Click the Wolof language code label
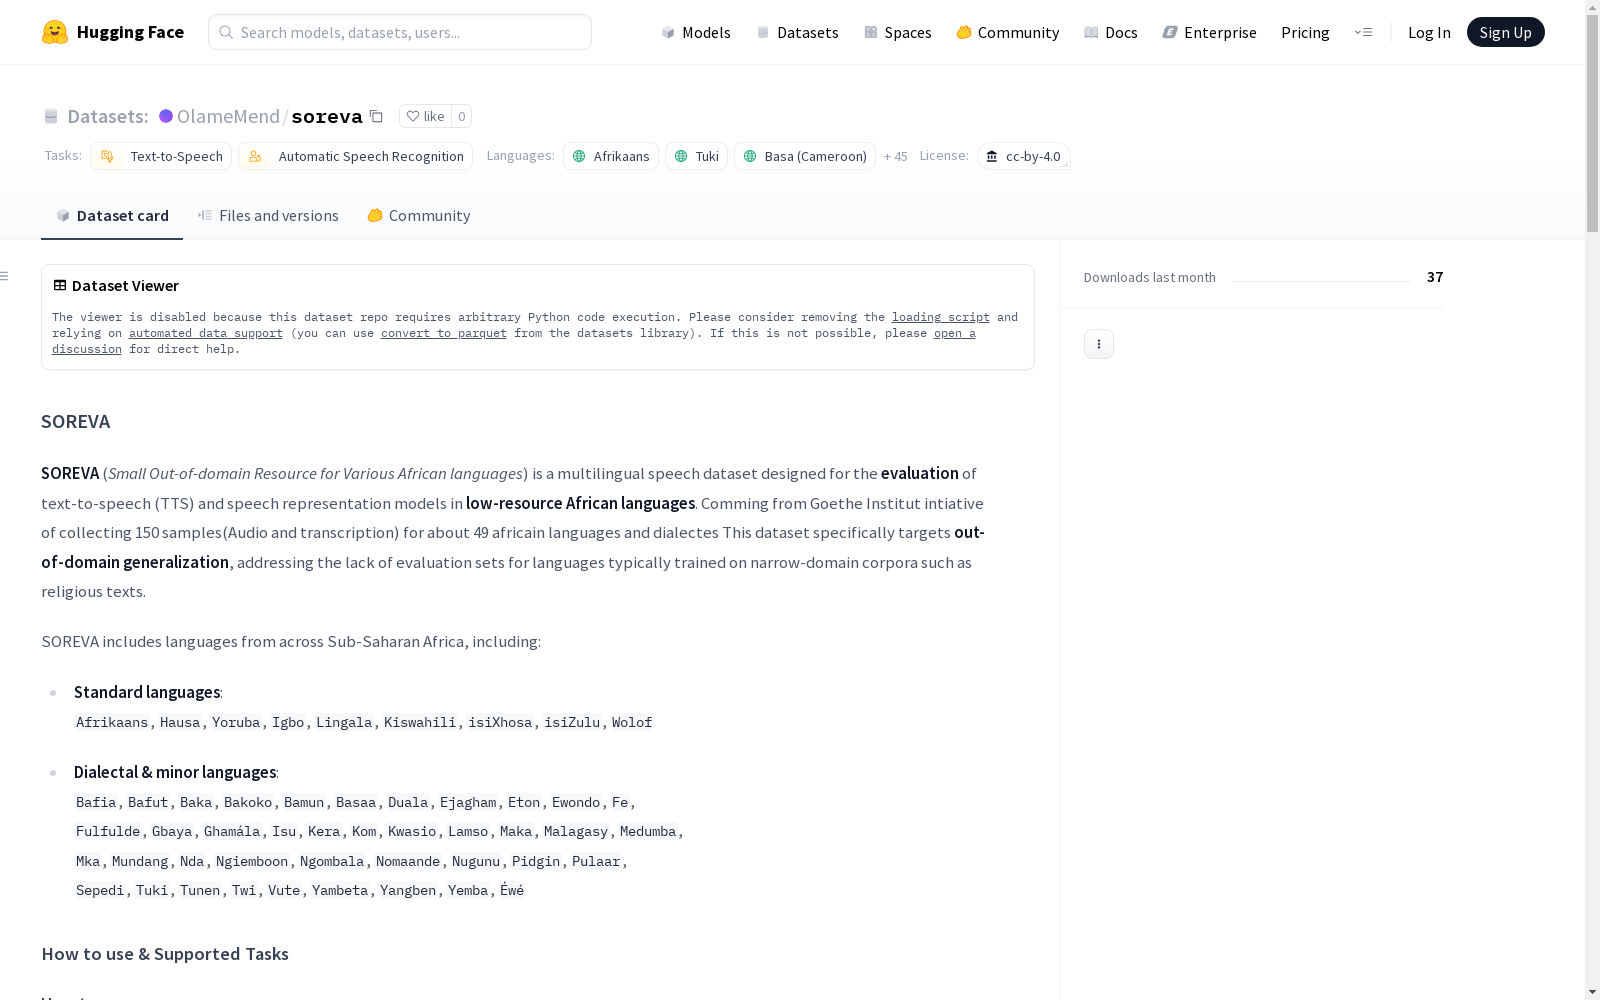The height and width of the screenshot is (1000, 1600). click(632, 722)
